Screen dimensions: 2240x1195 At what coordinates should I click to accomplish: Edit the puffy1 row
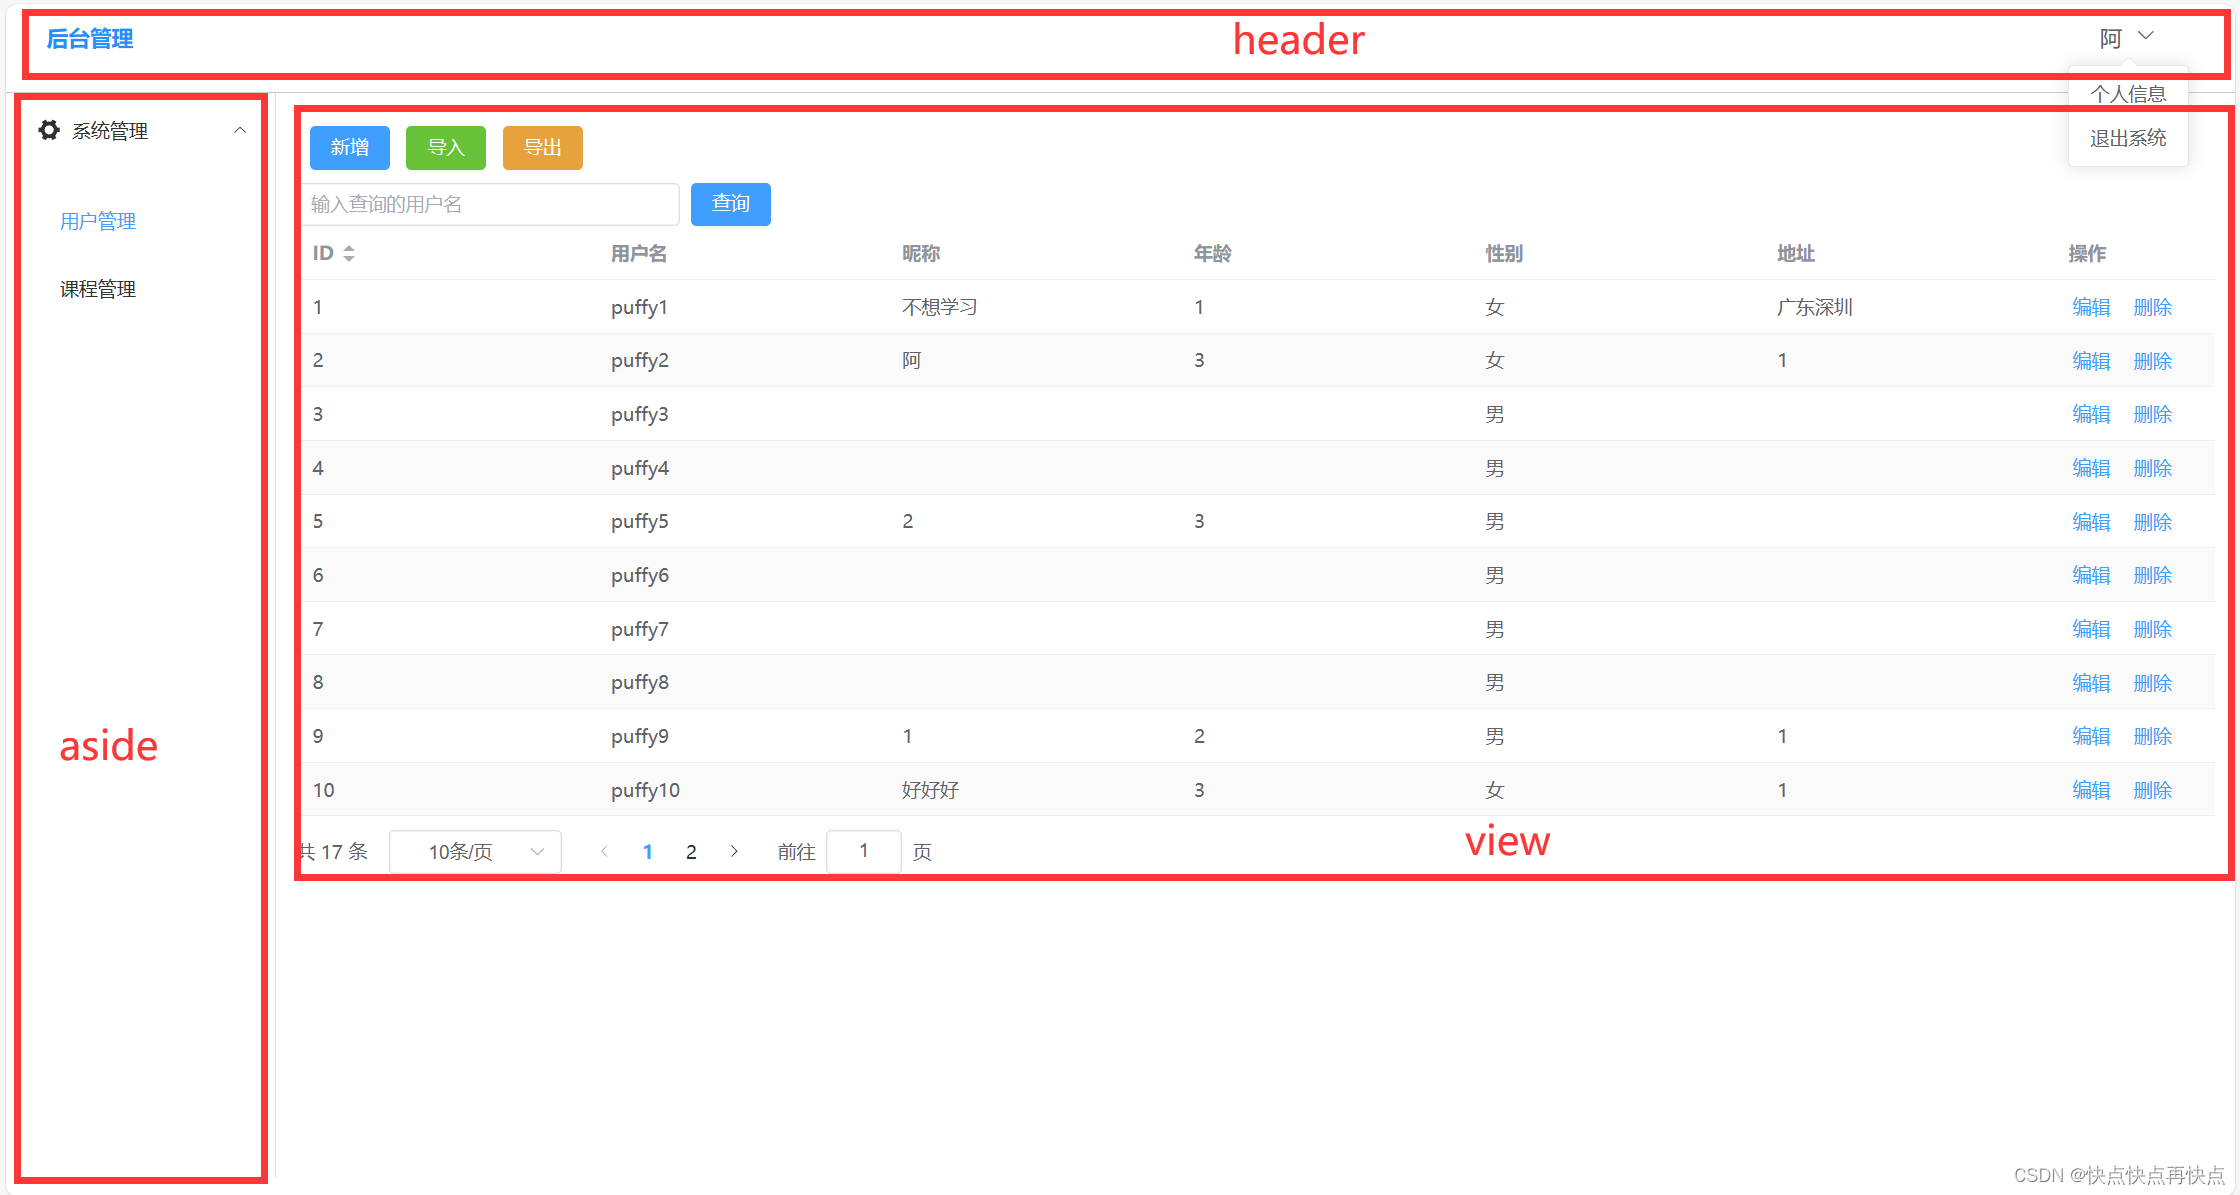2091,307
